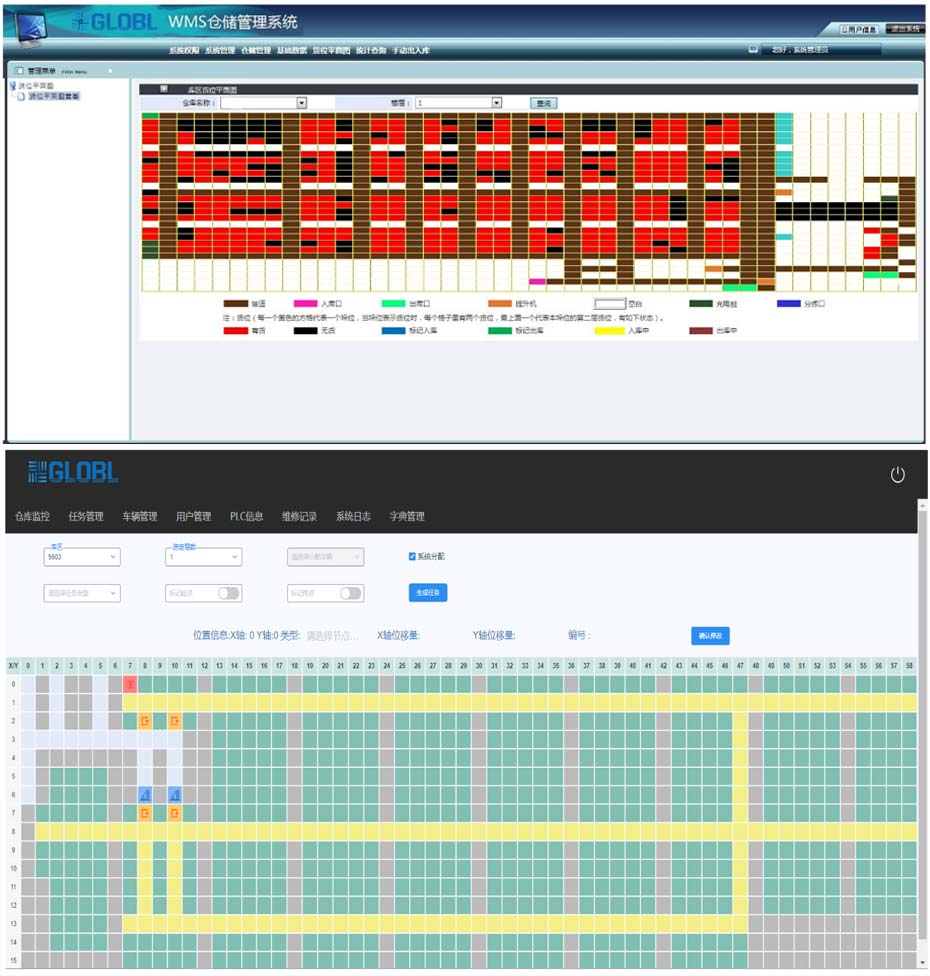Click the blue vehicle icon at column 10
This screenshot has height=976, width=930.
click(x=175, y=795)
